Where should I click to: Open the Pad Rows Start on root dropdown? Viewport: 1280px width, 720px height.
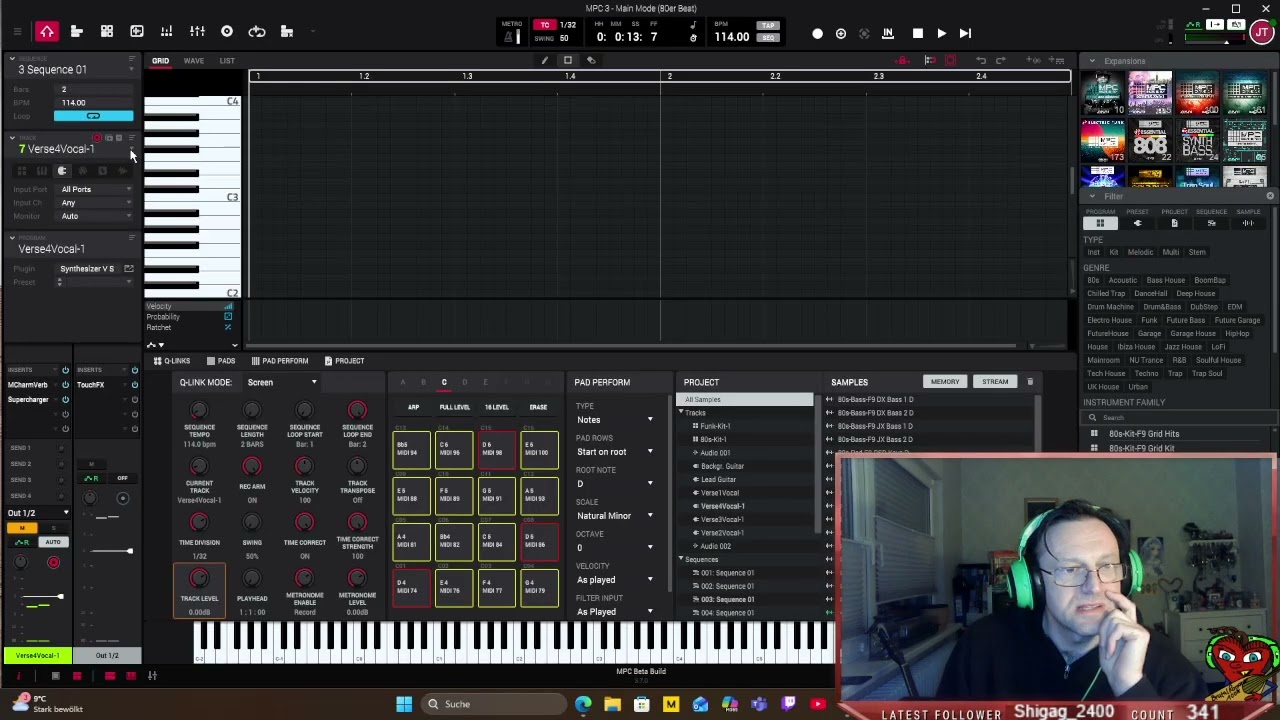tap(614, 452)
